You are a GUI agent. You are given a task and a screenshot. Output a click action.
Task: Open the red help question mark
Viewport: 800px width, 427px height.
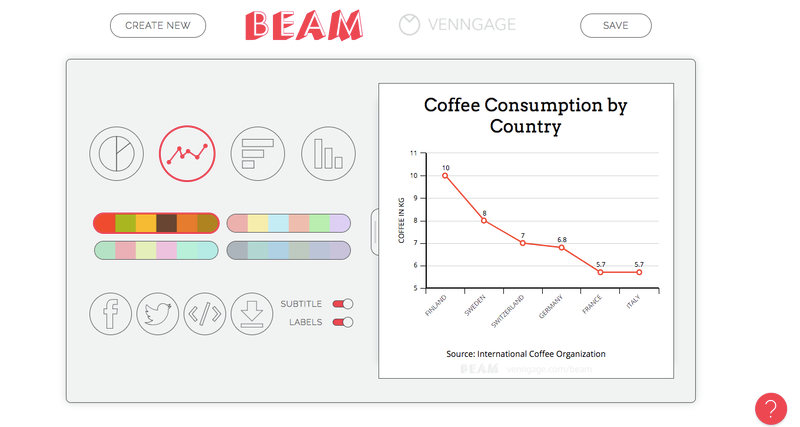pyautogui.click(x=771, y=409)
